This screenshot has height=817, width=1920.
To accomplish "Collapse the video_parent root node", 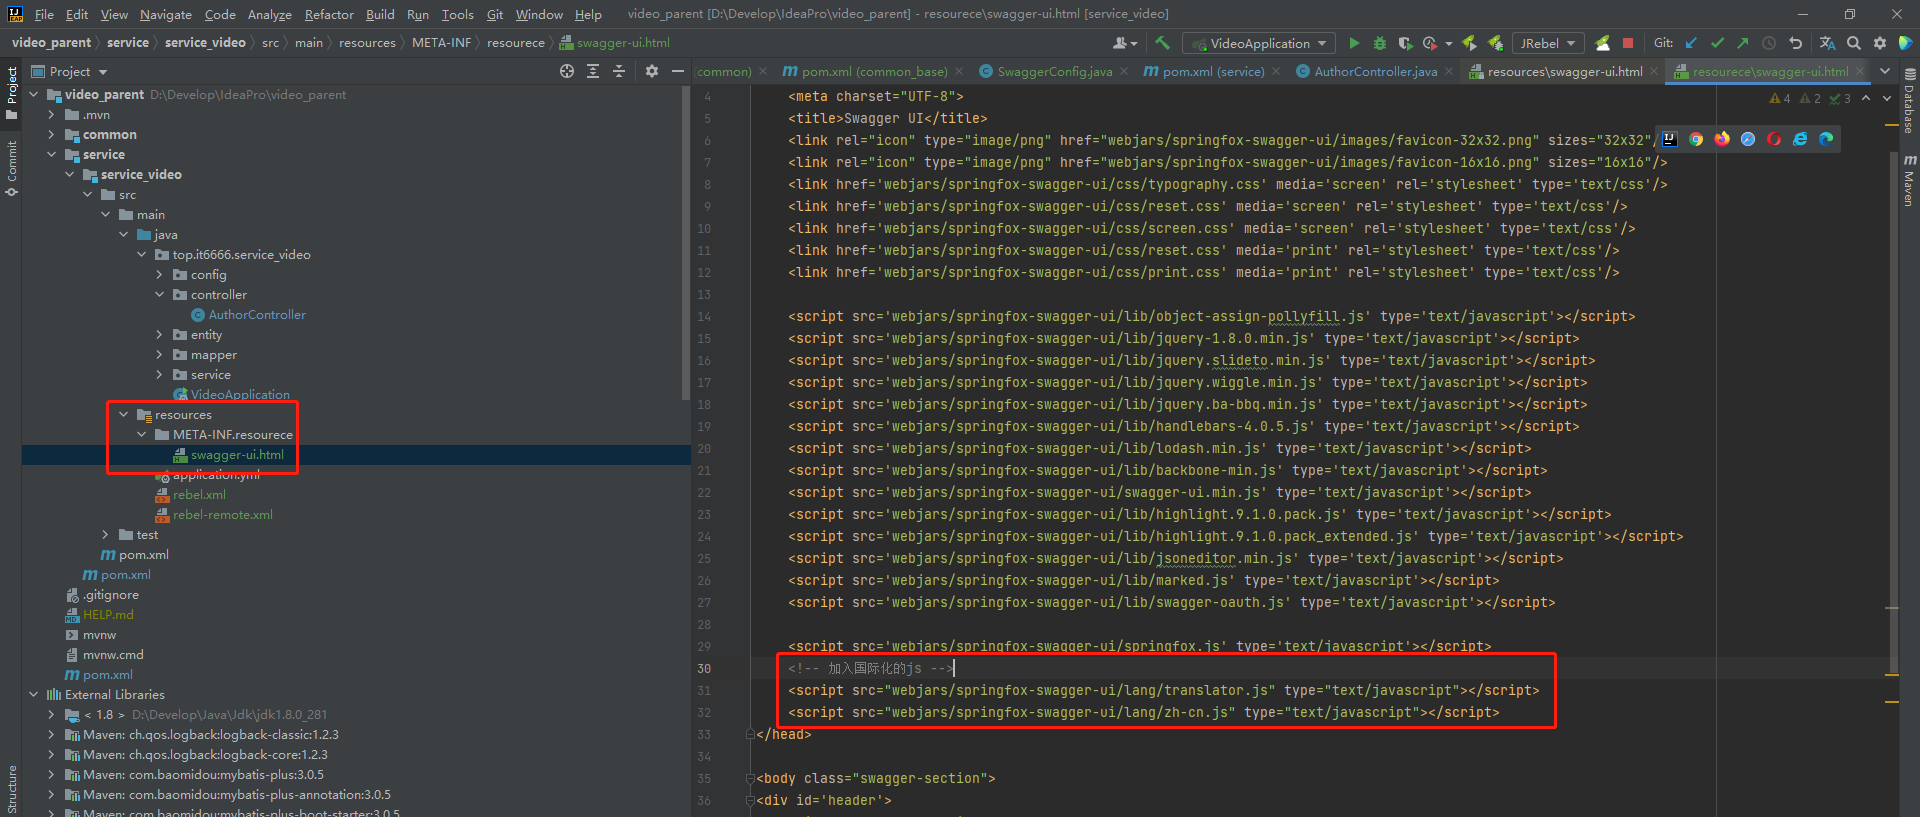I will (34, 94).
